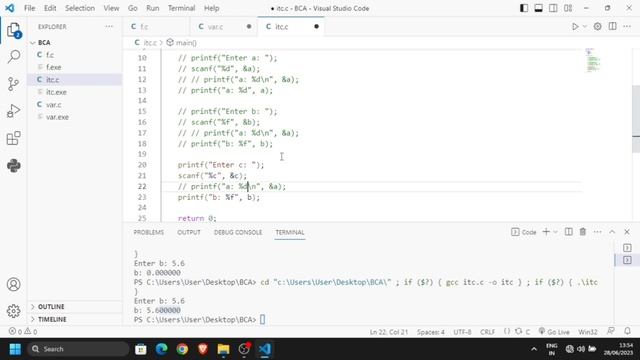Screen dimensions: 640x360
Task: Change line ending via CRLF
Action: (x=487, y=332)
